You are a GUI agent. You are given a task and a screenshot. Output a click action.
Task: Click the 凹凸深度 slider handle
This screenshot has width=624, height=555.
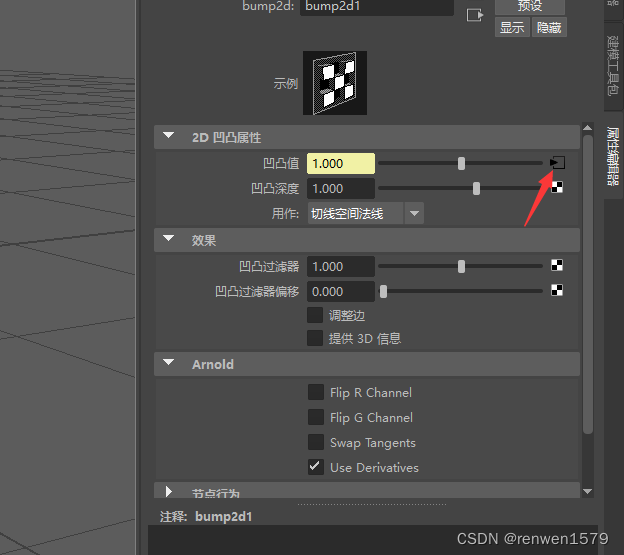click(x=476, y=188)
